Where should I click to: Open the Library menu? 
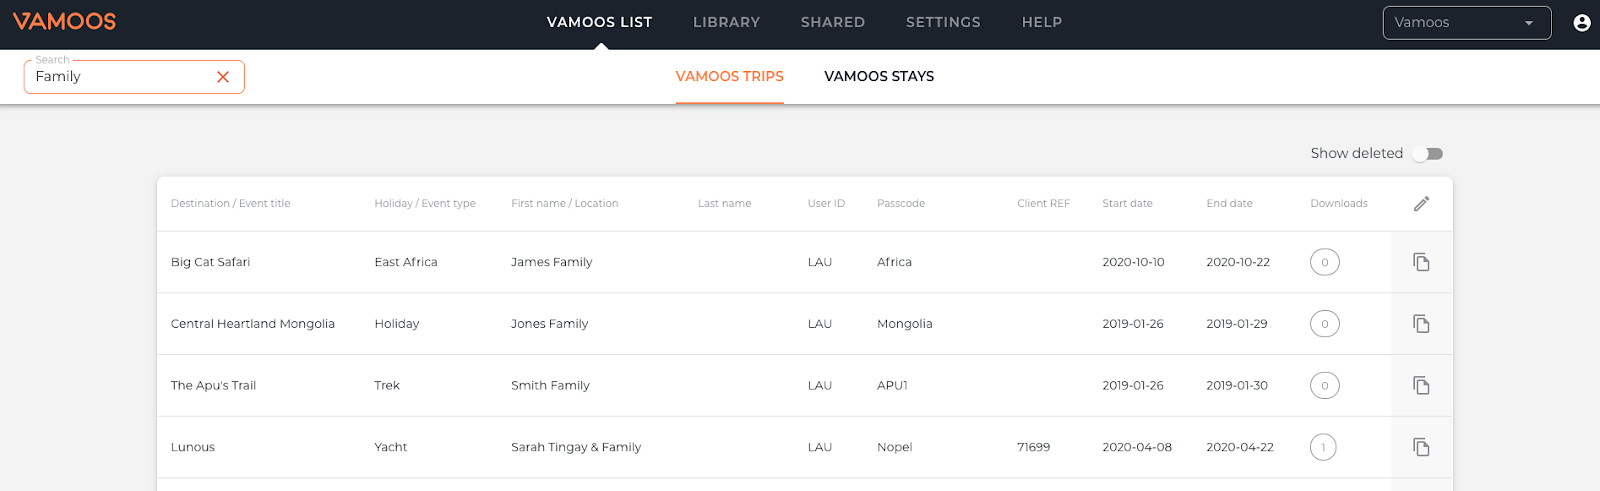click(726, 22)
